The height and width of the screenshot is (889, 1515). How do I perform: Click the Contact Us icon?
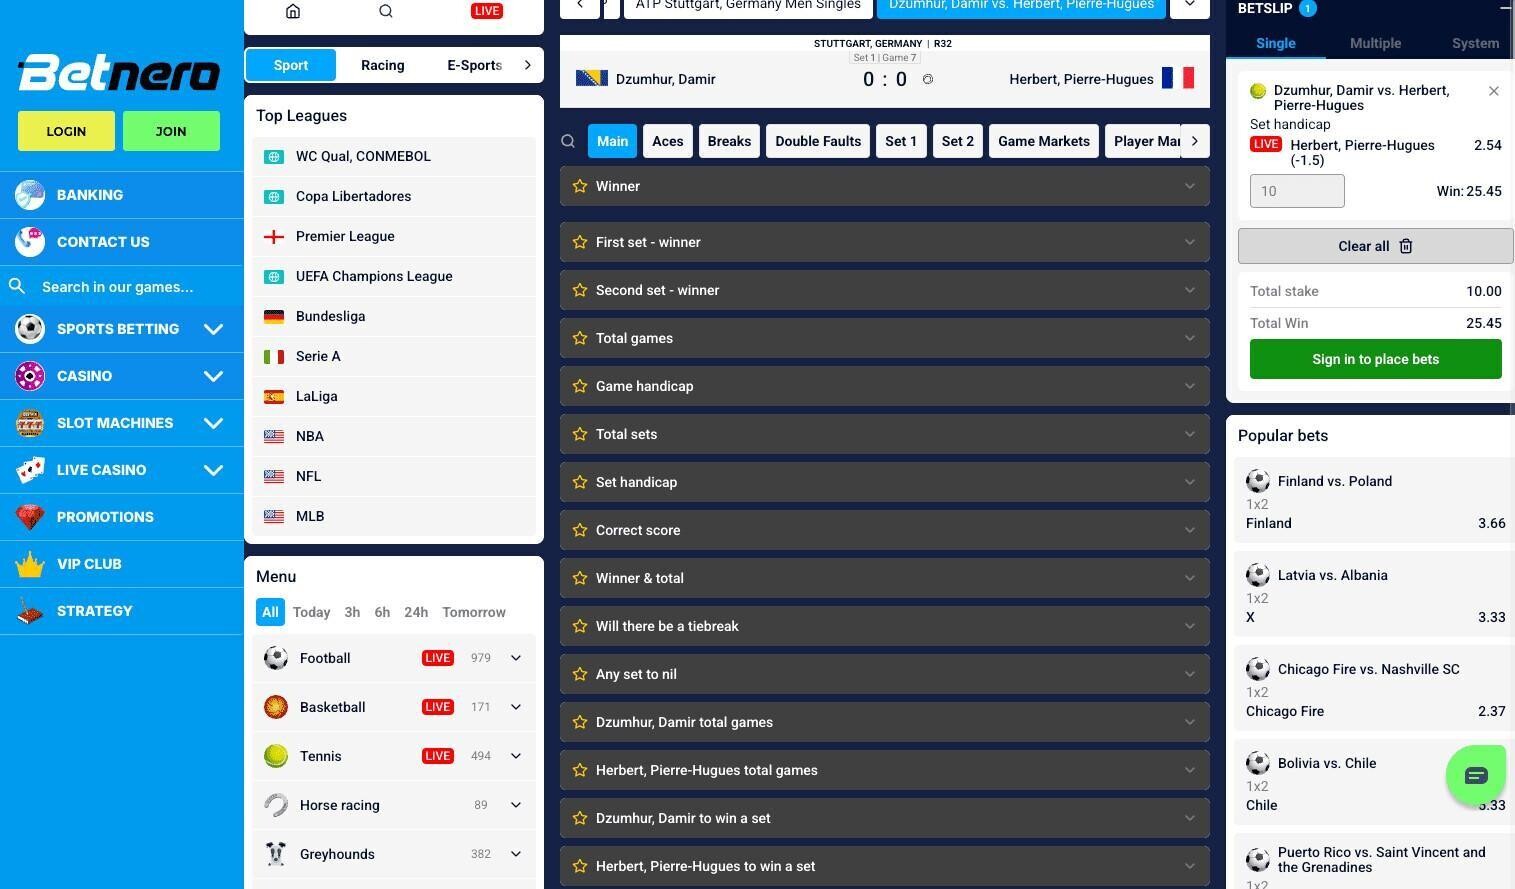(x=30, y=242)
